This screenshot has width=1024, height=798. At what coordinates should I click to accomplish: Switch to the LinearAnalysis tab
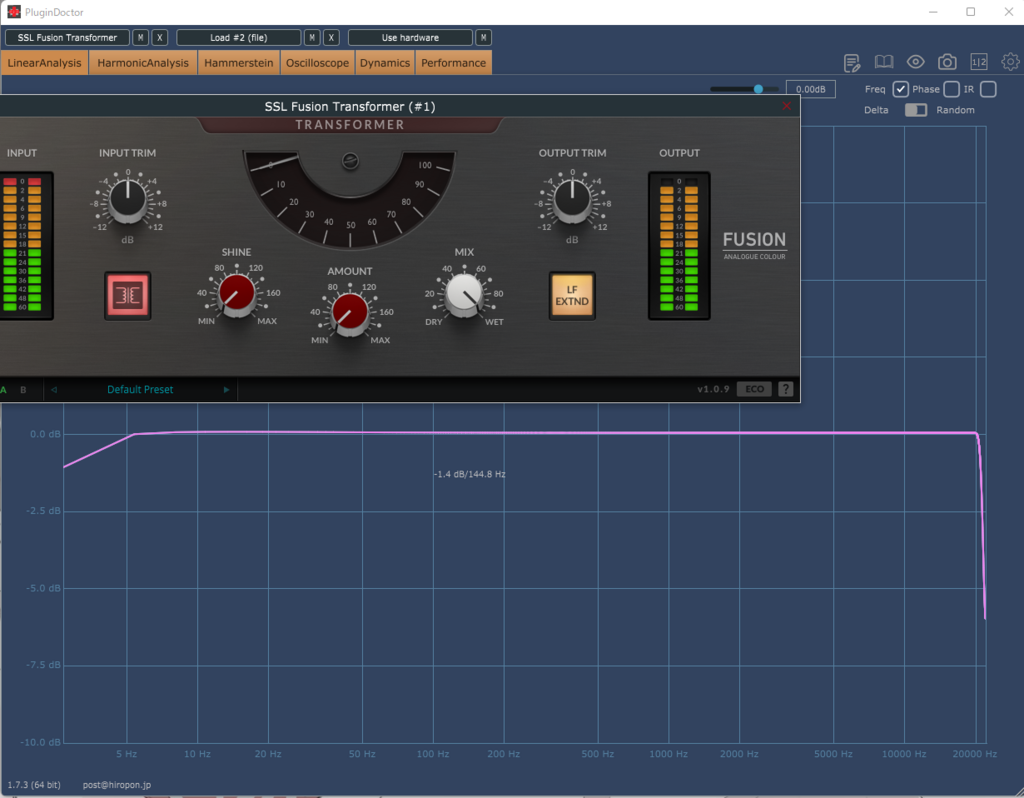44,63
